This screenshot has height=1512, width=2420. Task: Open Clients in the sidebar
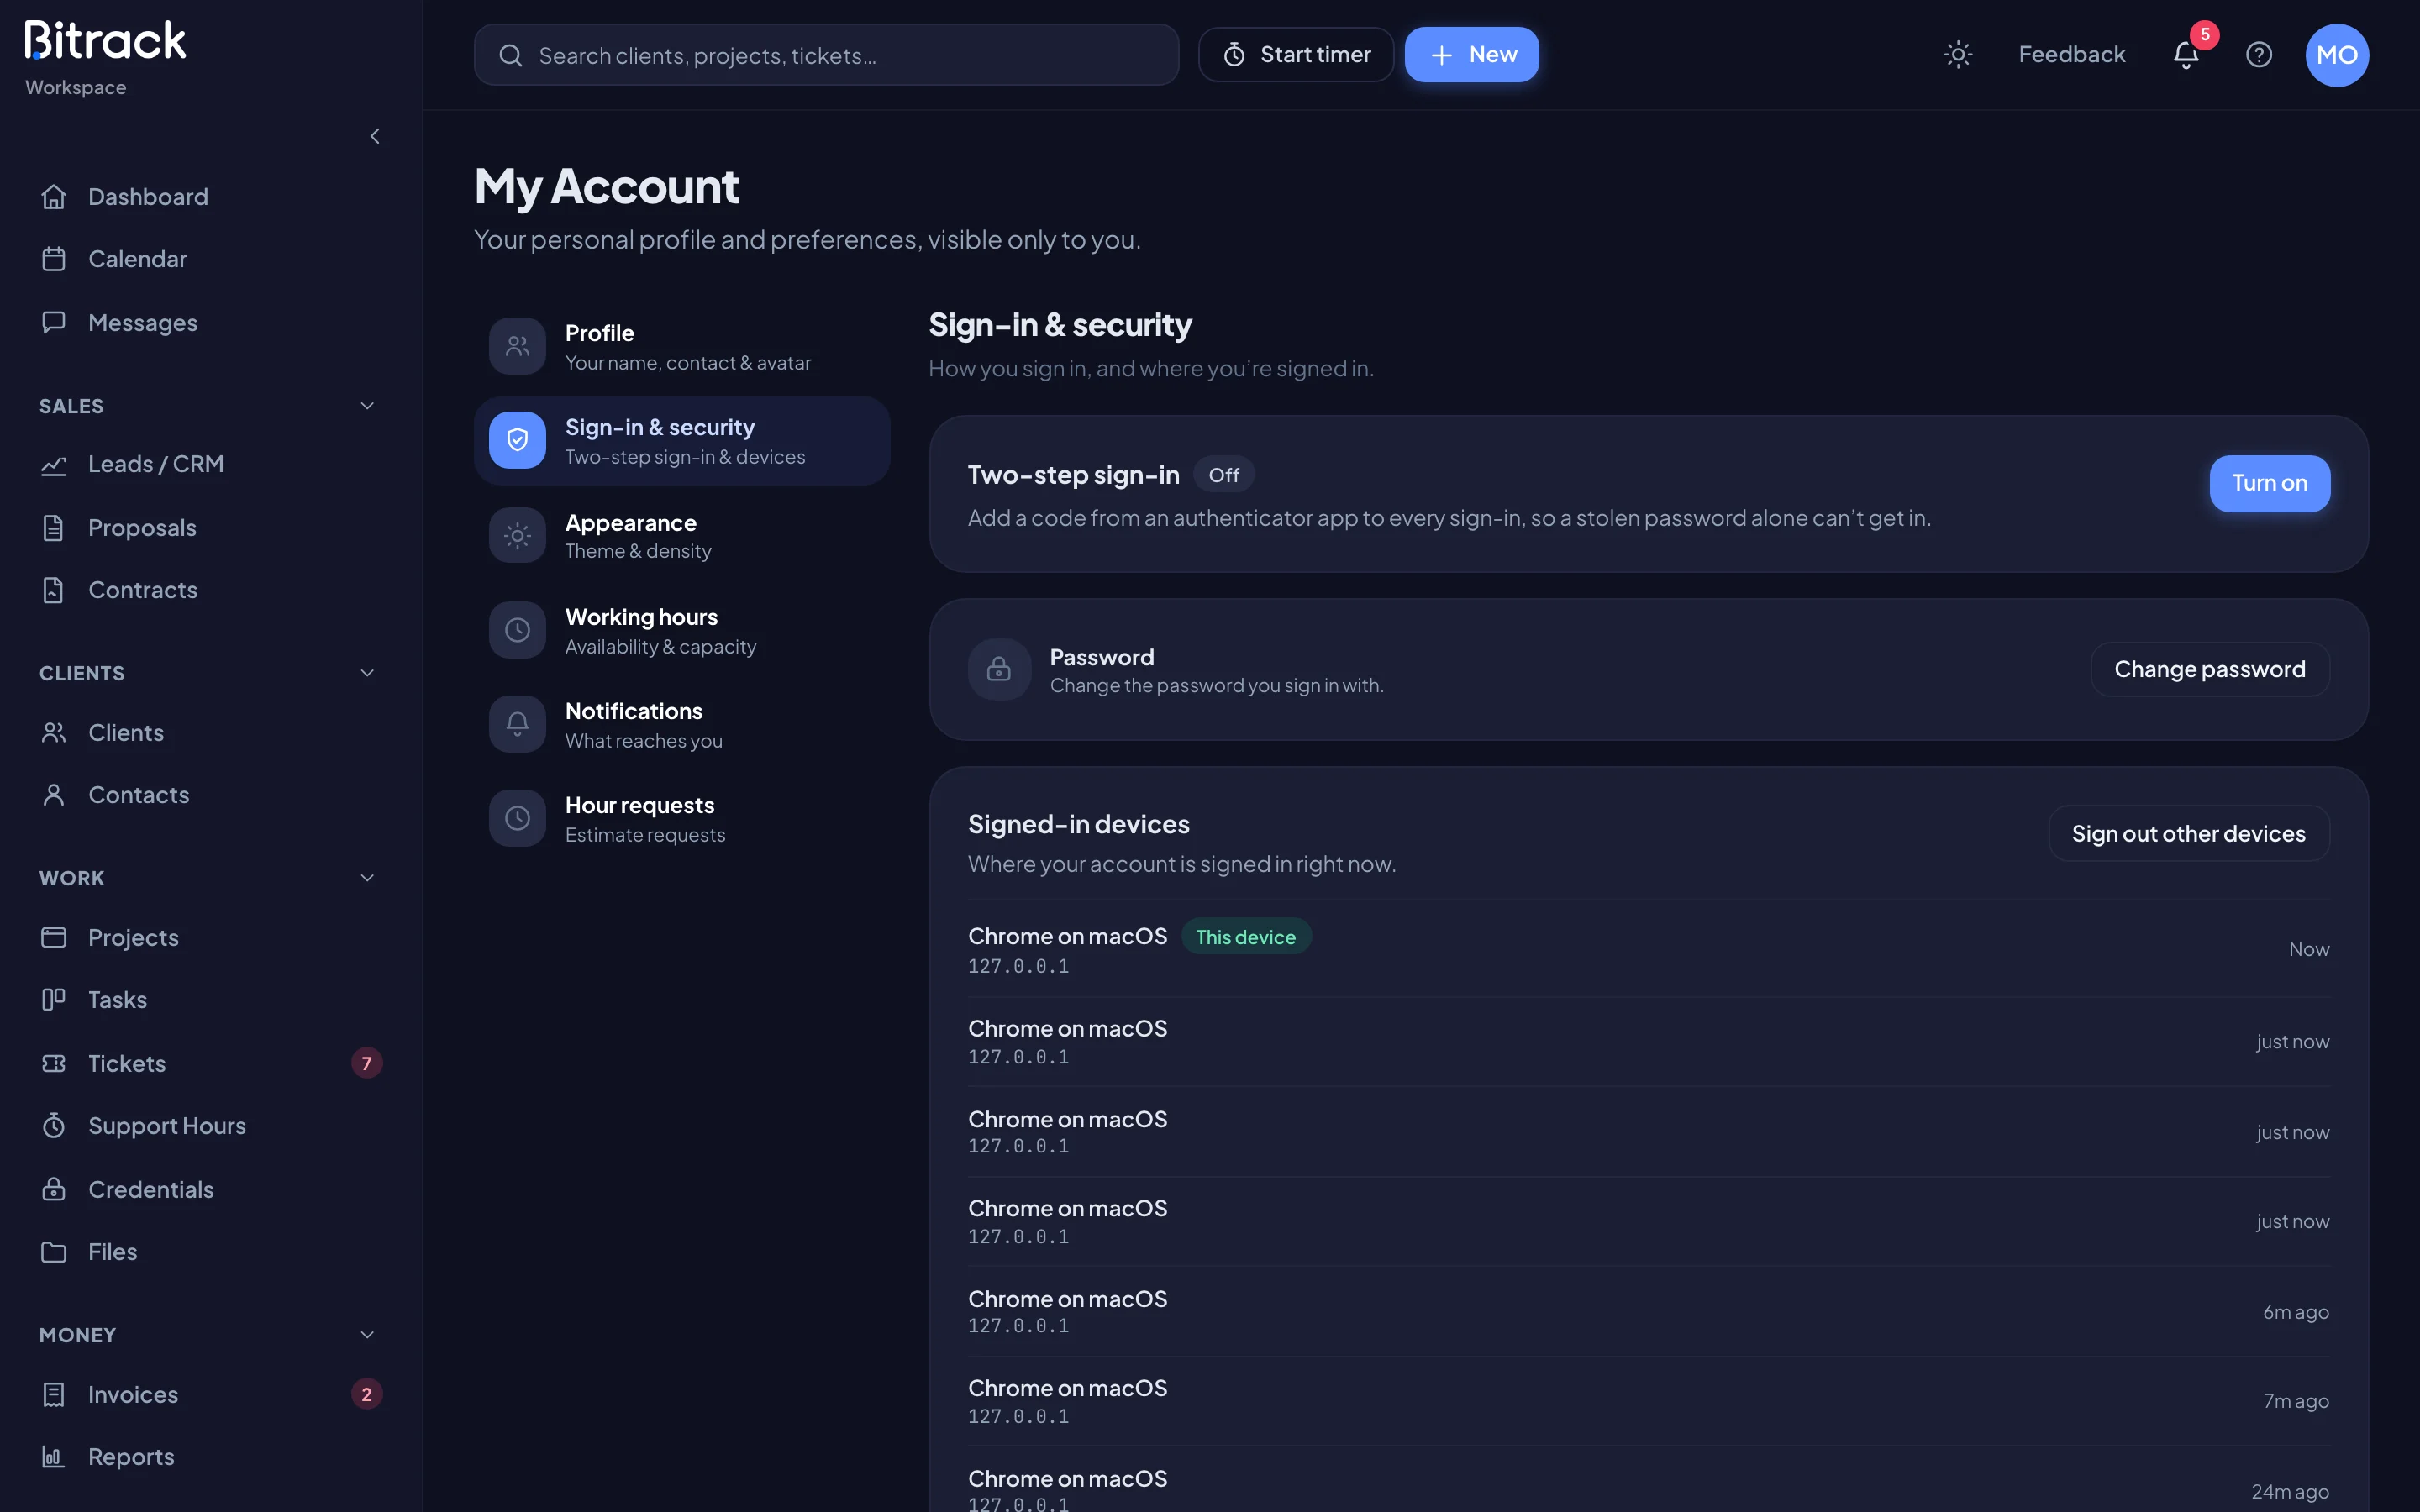click(x=211, y=733)
